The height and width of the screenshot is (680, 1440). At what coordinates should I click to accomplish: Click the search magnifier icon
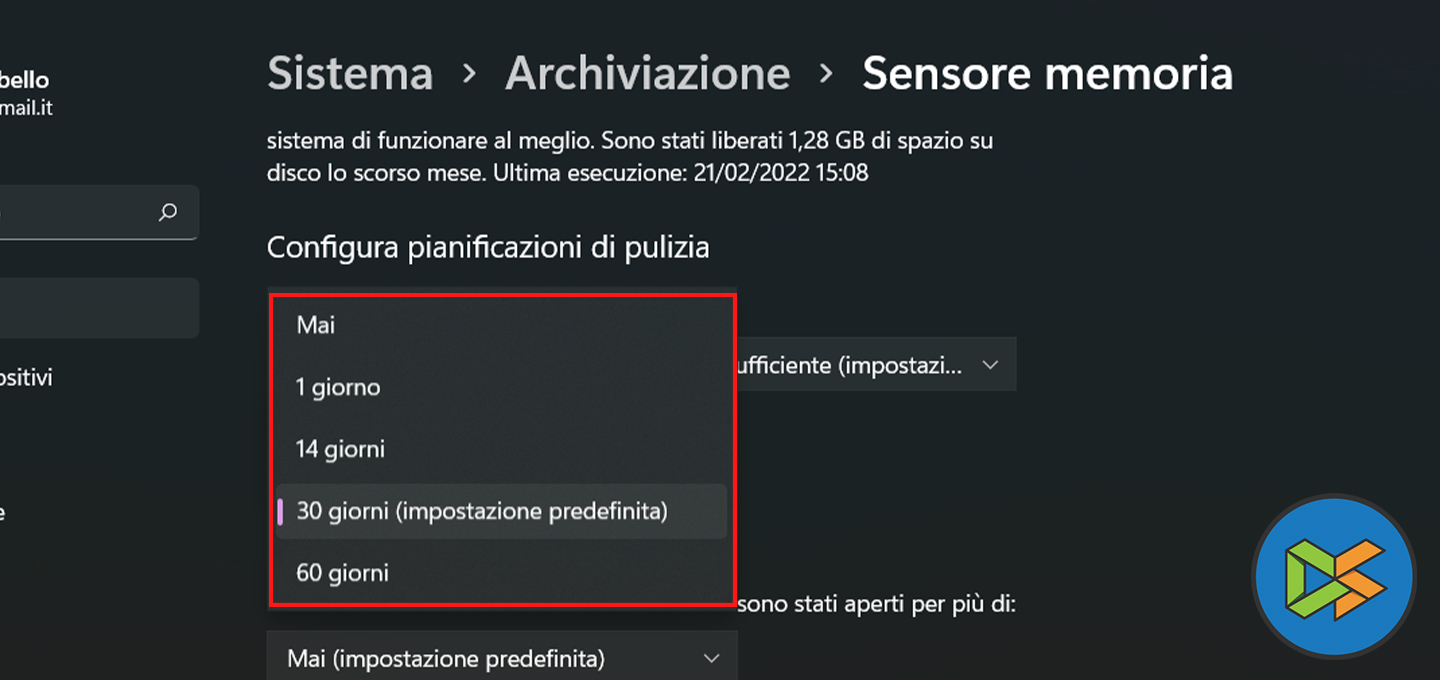(168, 212)
